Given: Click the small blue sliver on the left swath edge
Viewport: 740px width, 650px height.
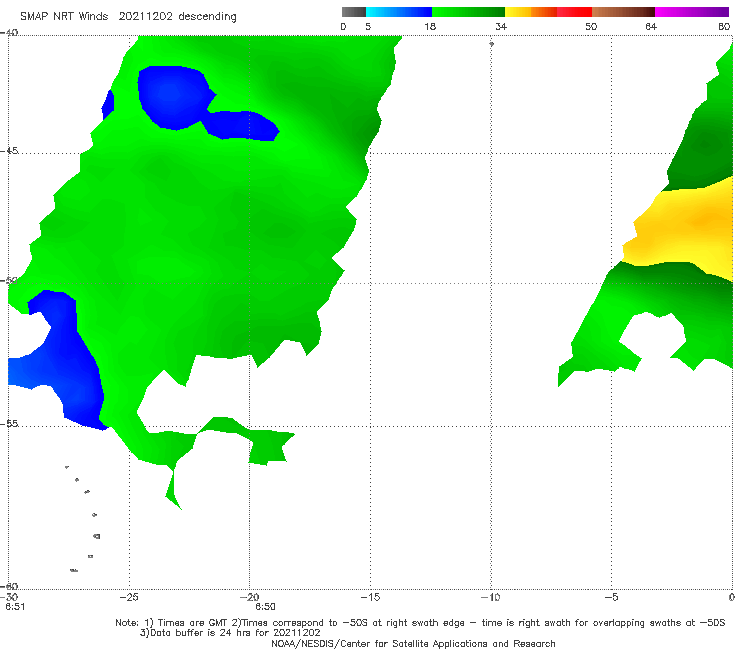Looking at the screenshot, I should click(x=108, y=105).
